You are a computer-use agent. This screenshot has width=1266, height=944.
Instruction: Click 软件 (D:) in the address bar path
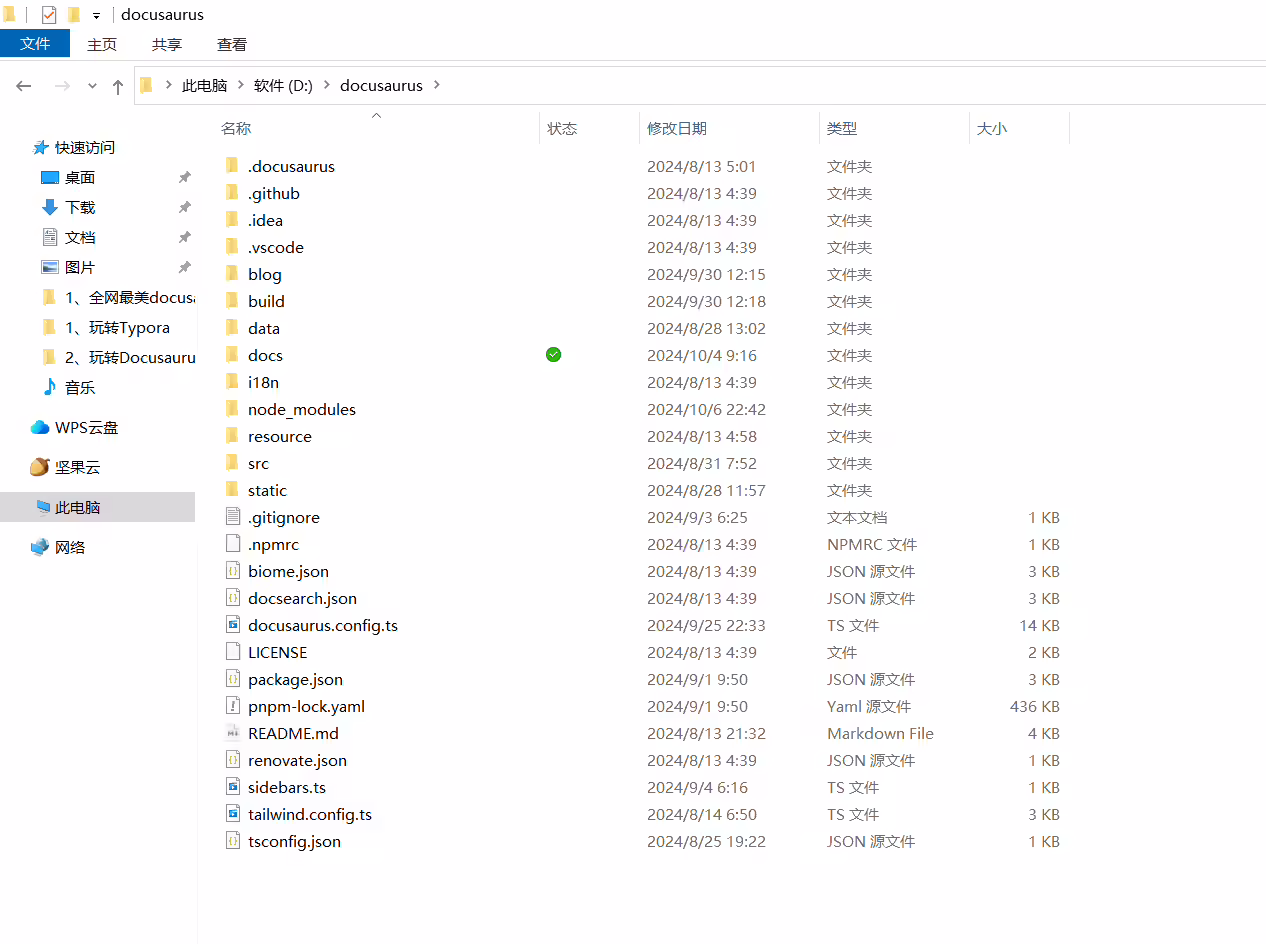pyautogui.click(x=283, y=86)
